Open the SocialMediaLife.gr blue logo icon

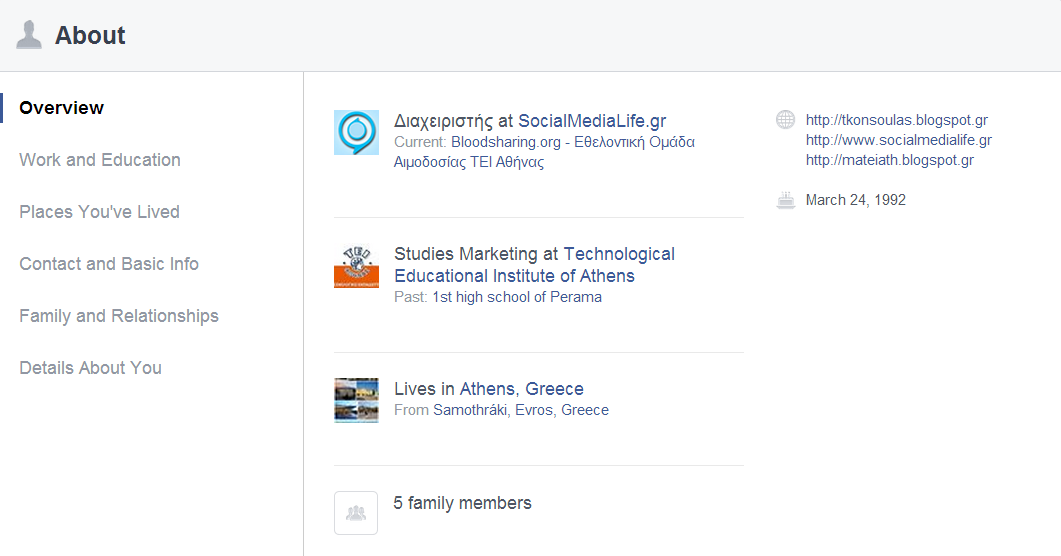coord(356,133)
